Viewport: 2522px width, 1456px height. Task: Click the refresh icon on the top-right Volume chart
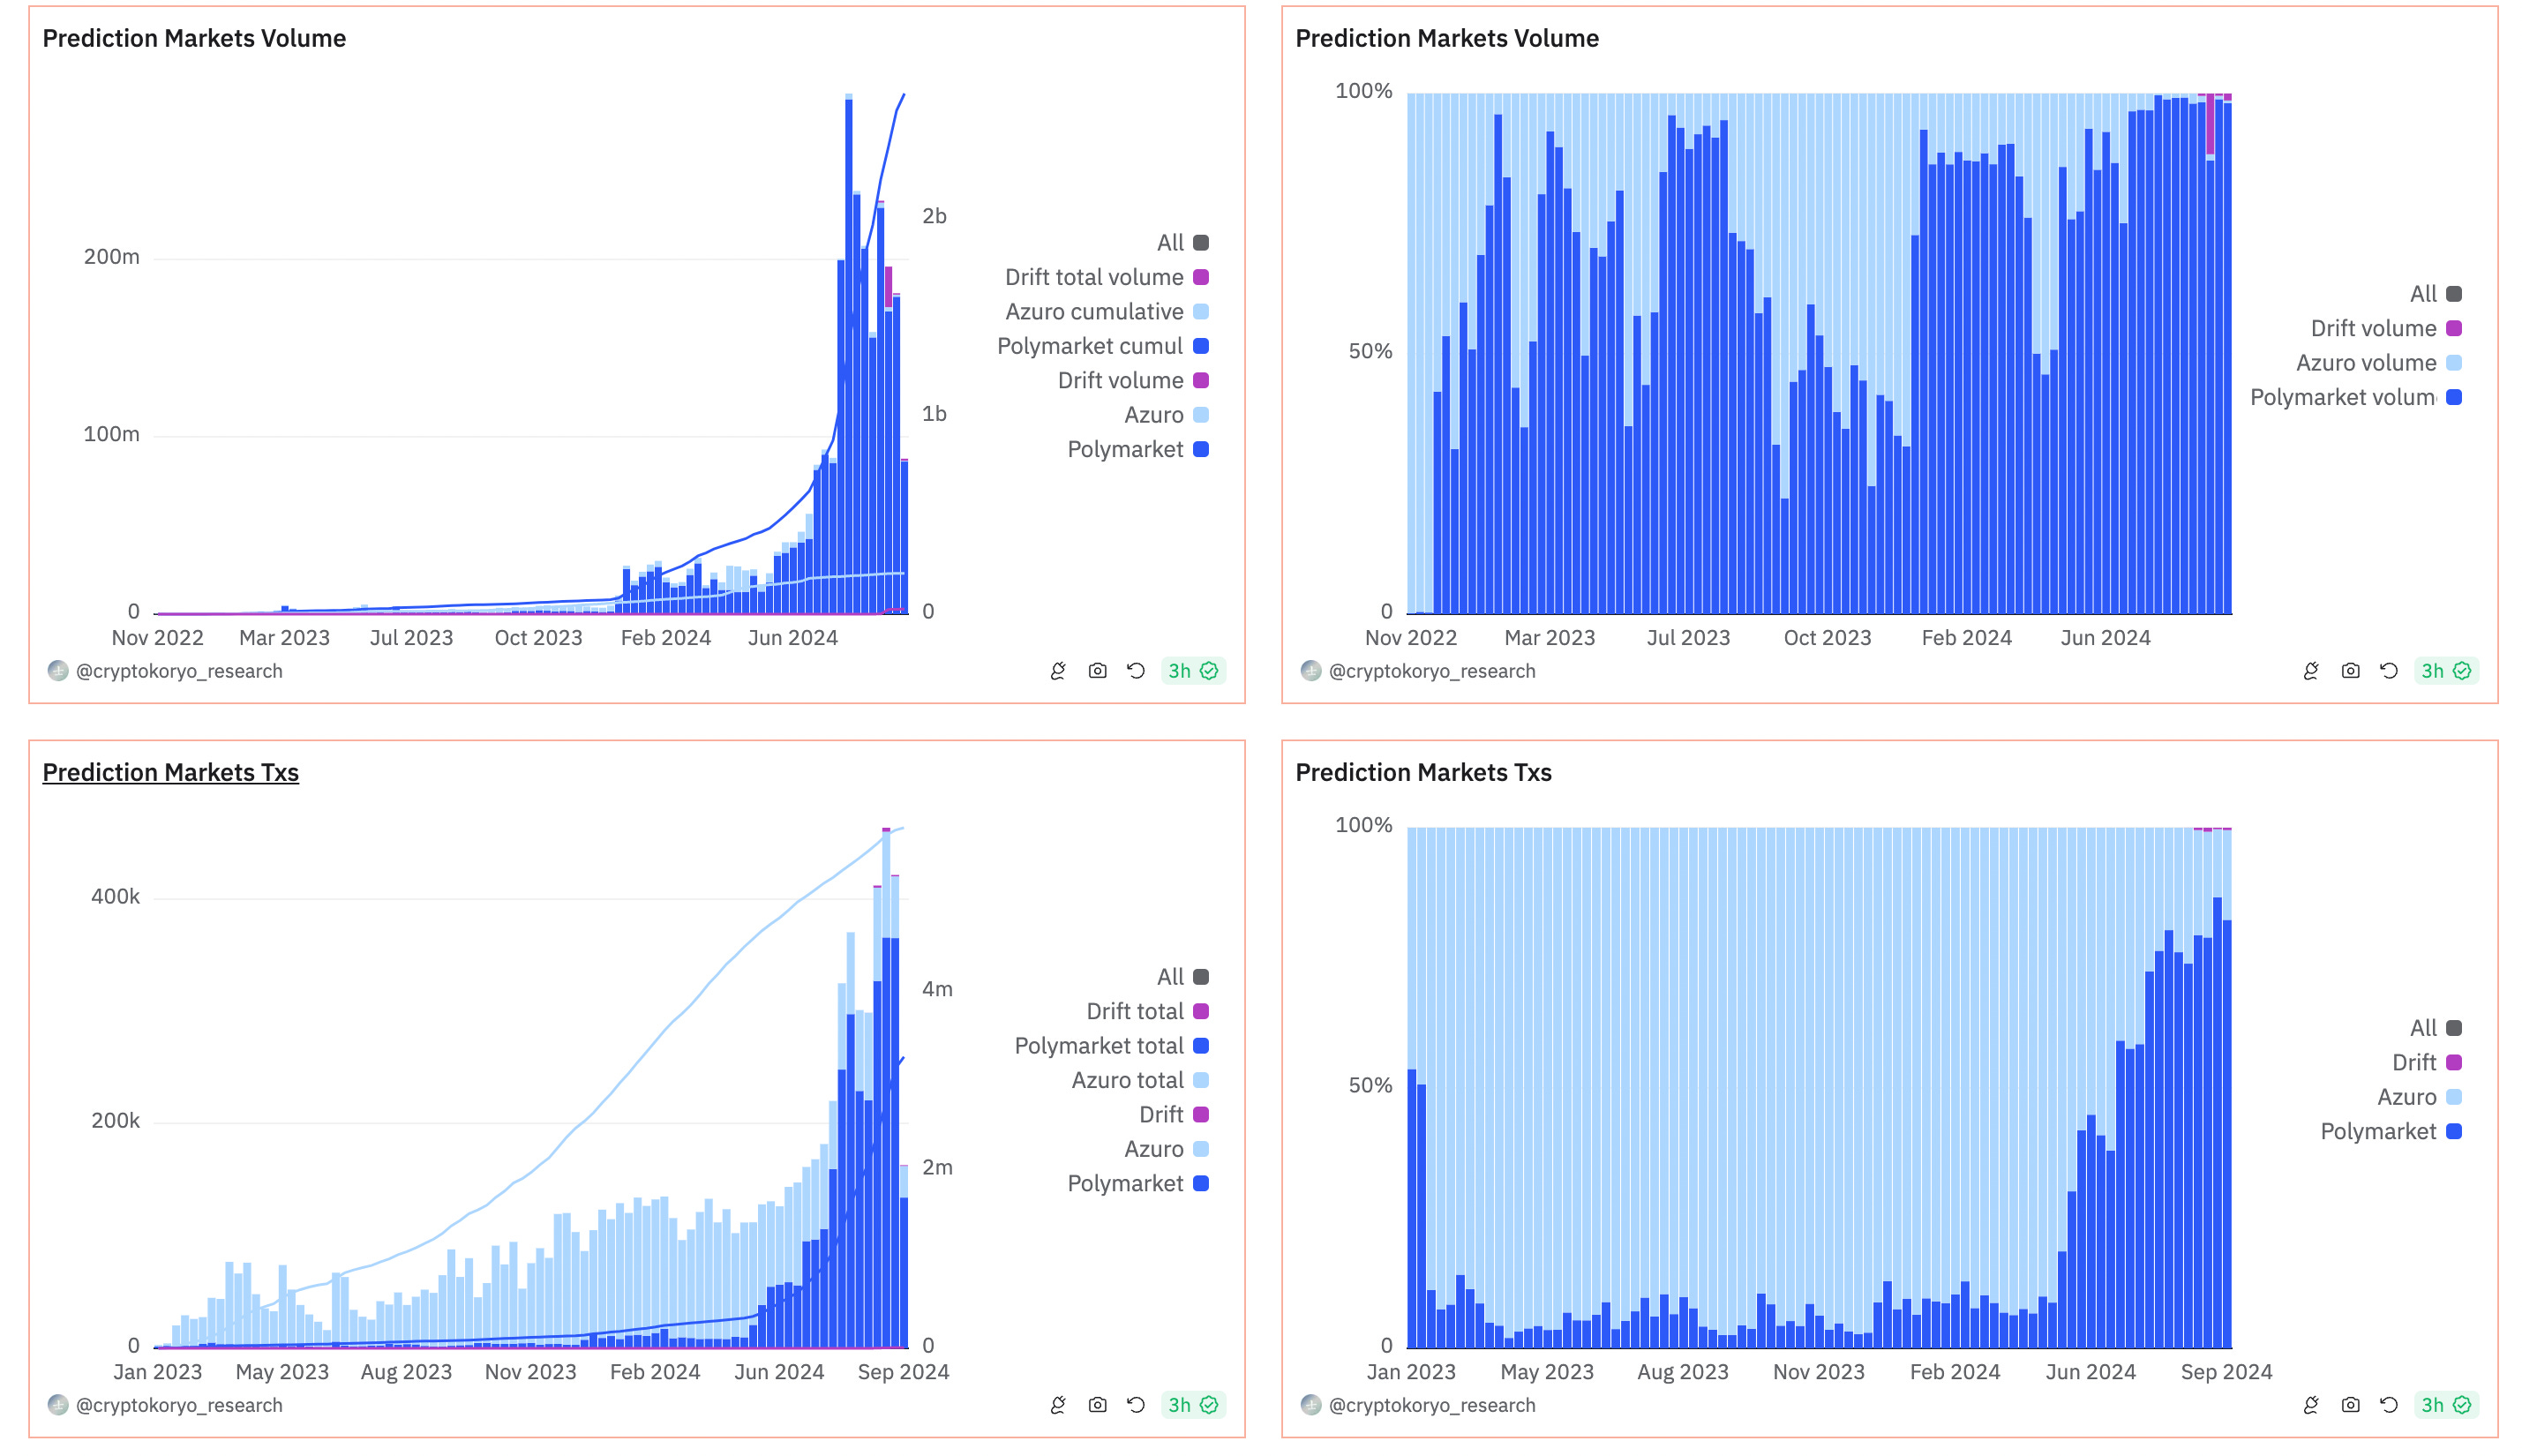(x=2388, y=671)
